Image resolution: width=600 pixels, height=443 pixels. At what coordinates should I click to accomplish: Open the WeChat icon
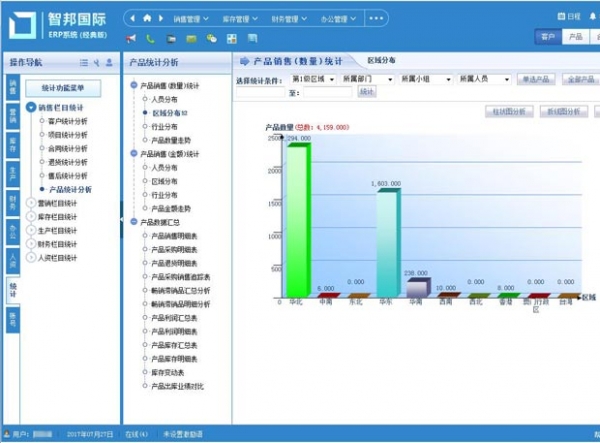[212, 38]
